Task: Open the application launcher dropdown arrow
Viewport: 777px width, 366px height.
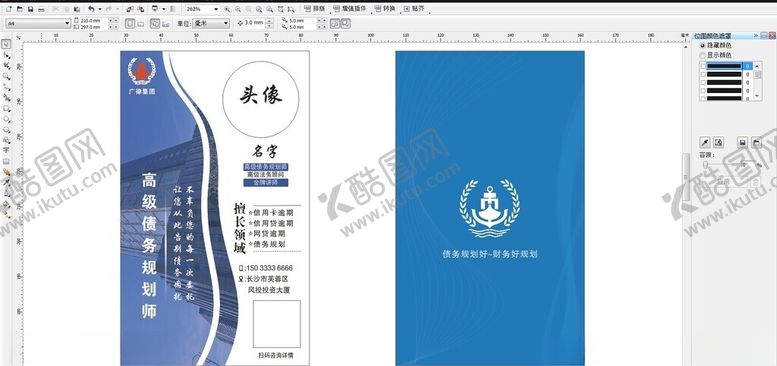Action: tap(164, 9)
